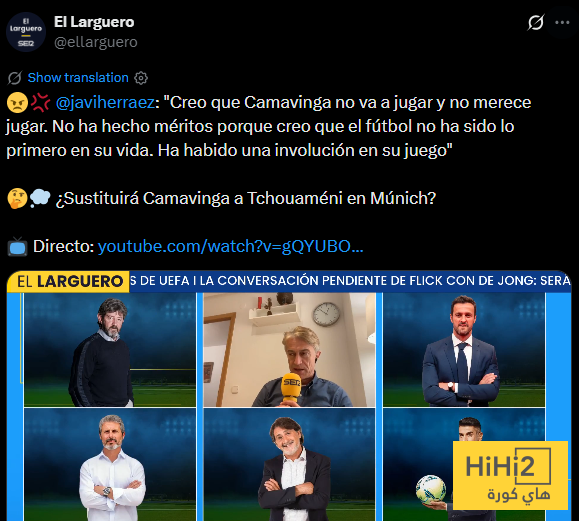Click the angry face emoji

click(x=17, y=102)
